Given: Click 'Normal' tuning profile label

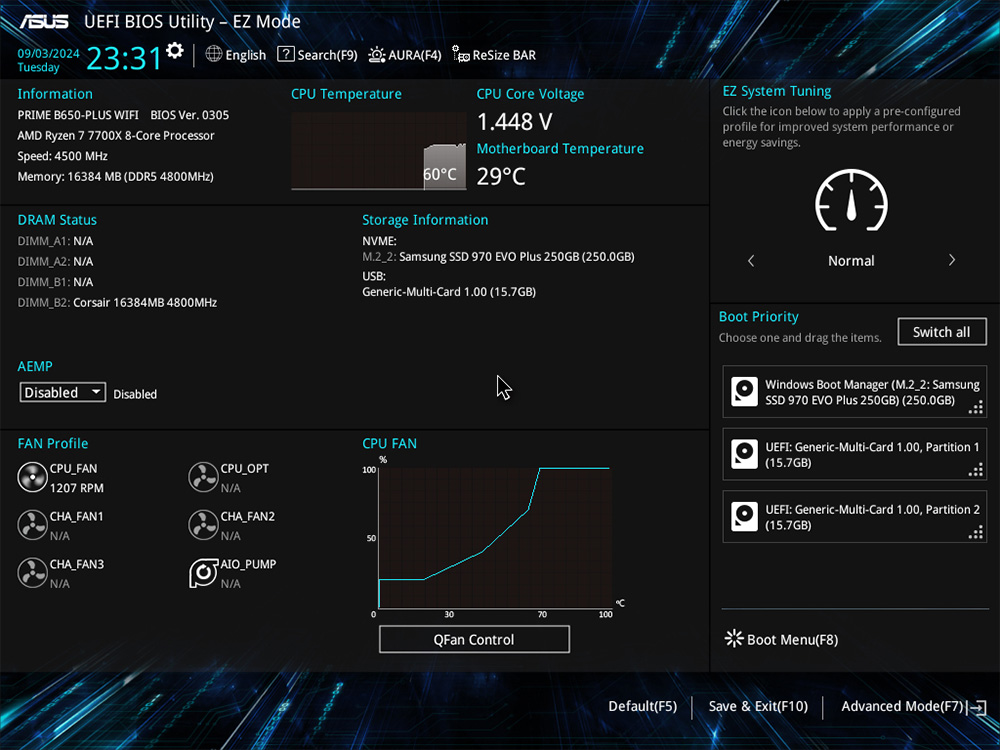Looking at the screenshot, I should point(851,260).
